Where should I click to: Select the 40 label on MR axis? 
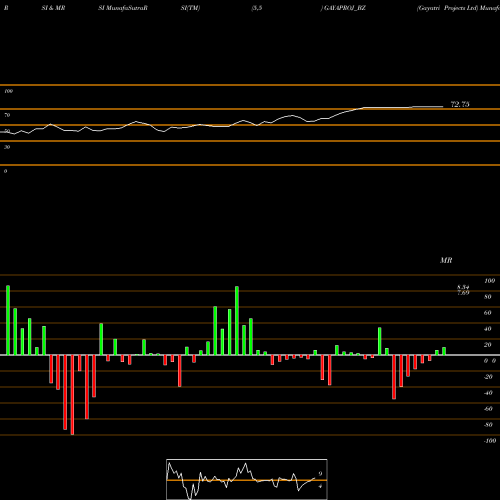coord(488,329)
